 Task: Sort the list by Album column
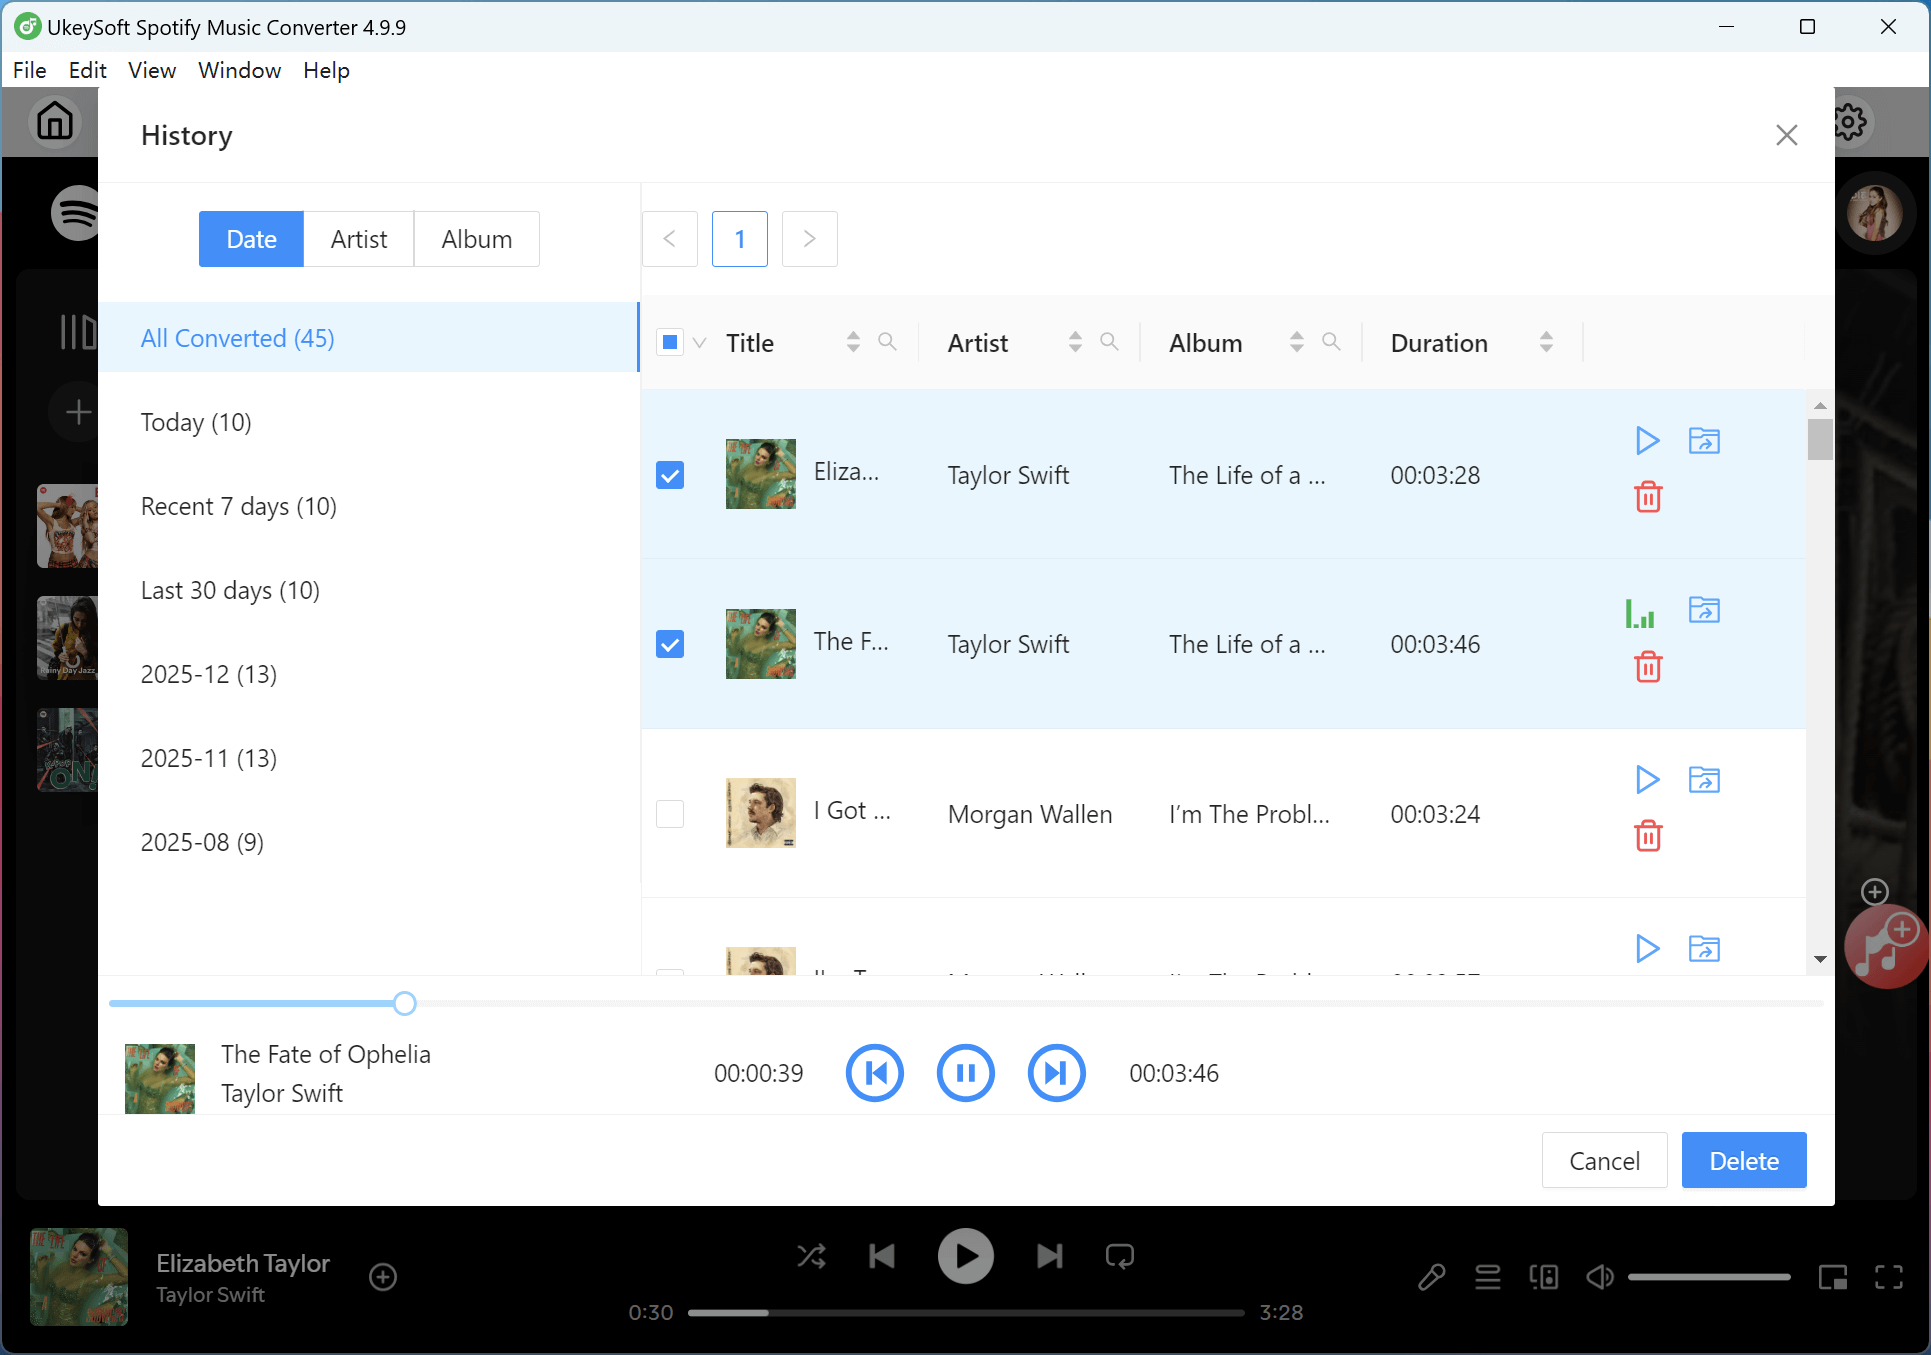[1296, 342]
